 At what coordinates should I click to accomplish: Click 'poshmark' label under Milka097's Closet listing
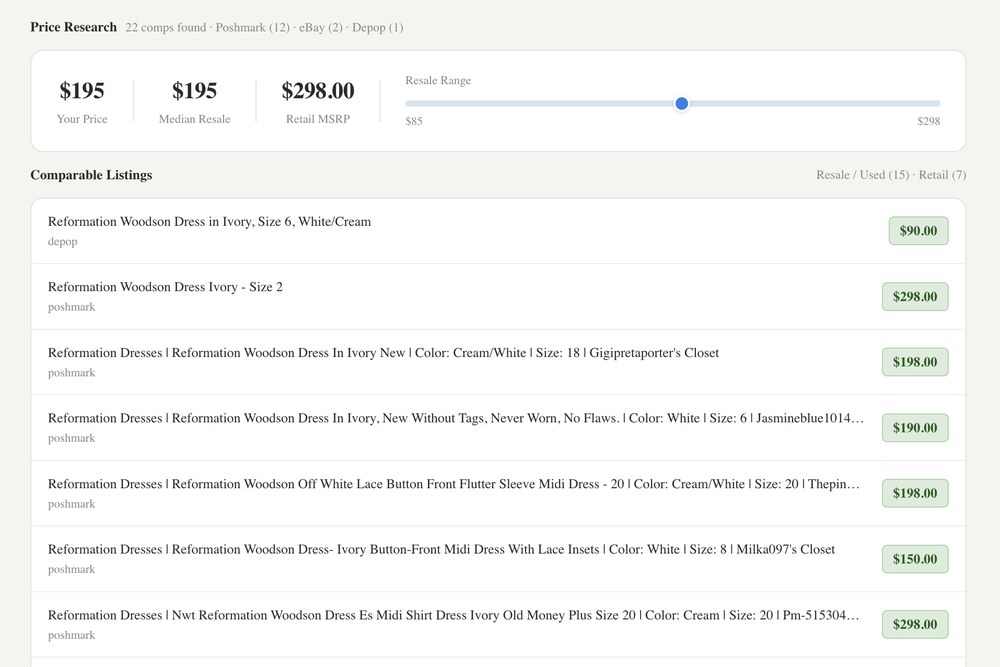coord(71,569)
